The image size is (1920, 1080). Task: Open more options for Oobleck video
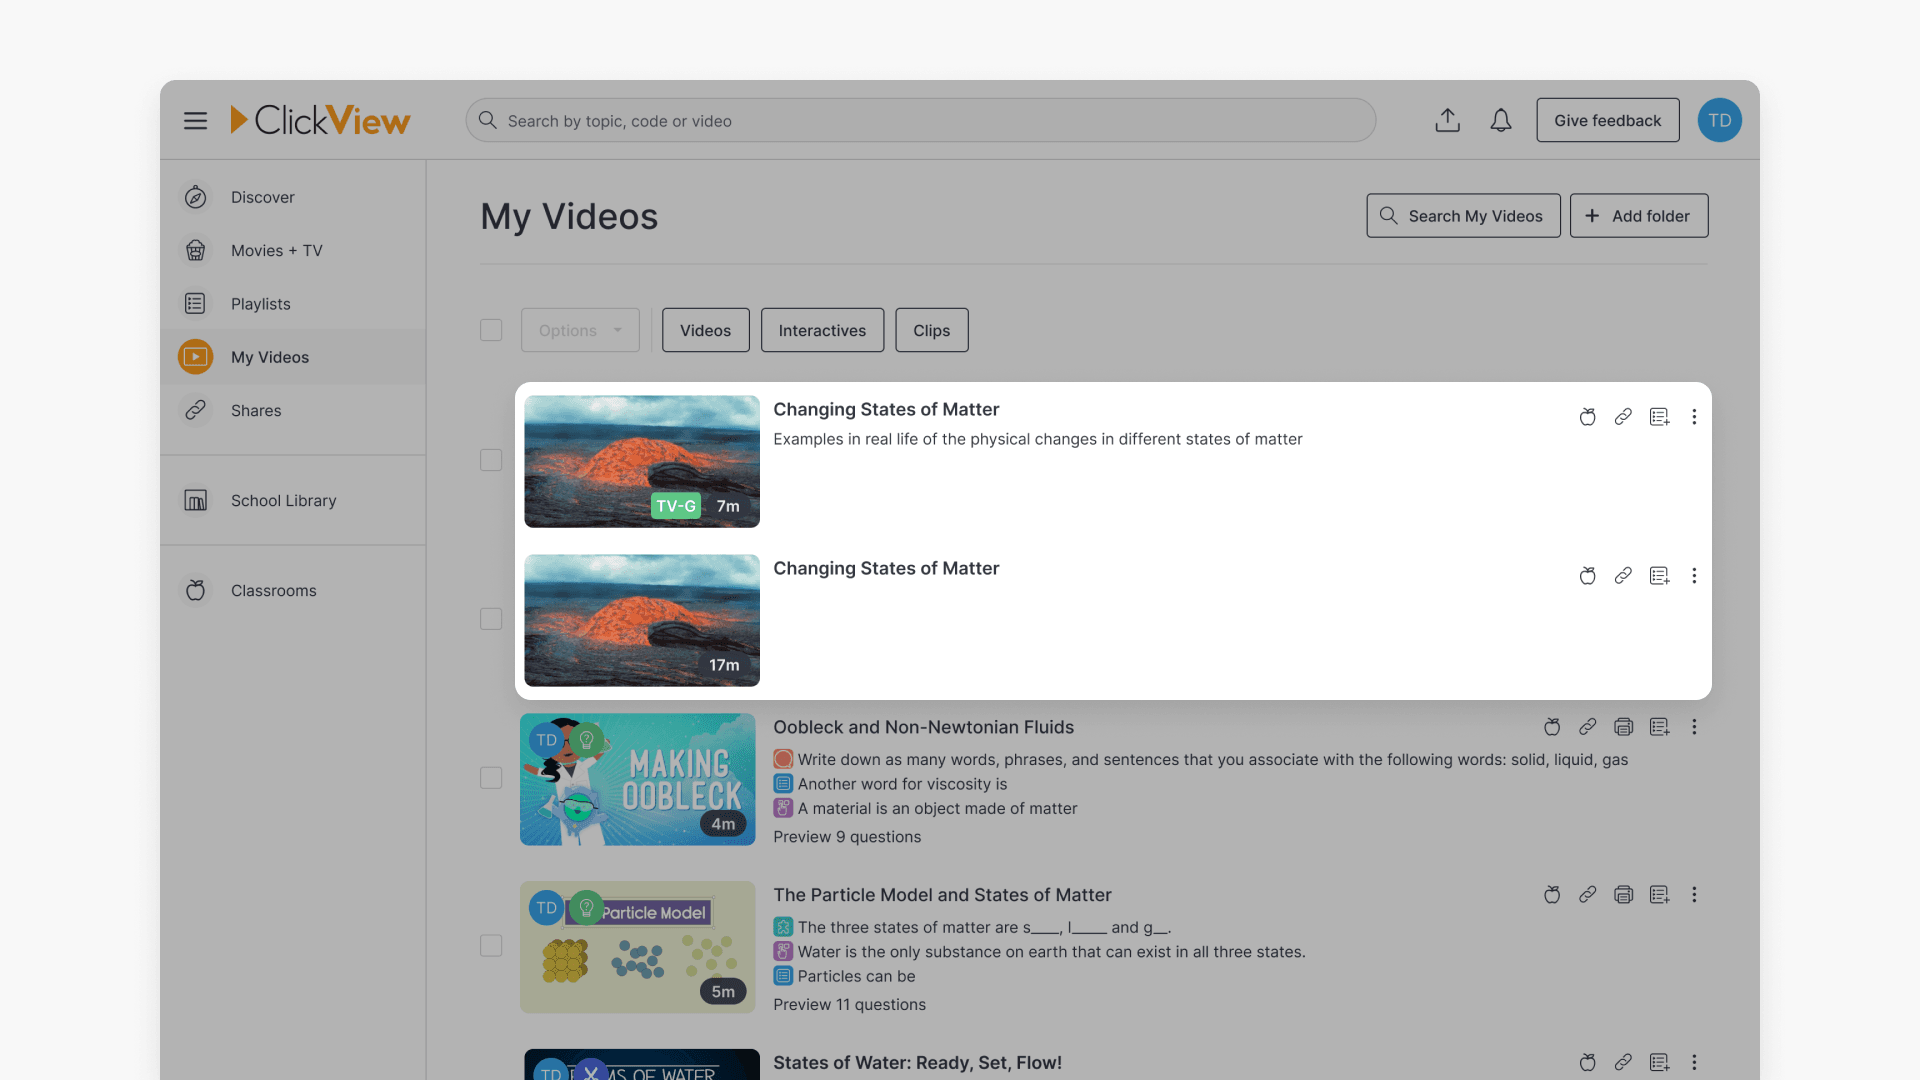[x=1694, y=727]
